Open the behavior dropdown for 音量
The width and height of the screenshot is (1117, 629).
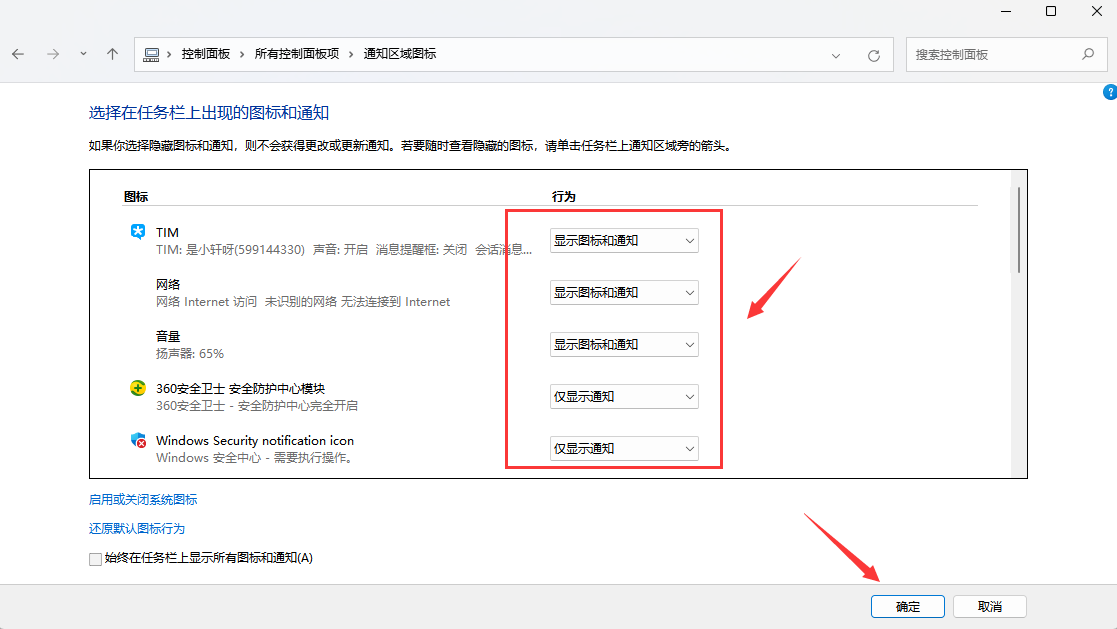[x=624, y=345]
